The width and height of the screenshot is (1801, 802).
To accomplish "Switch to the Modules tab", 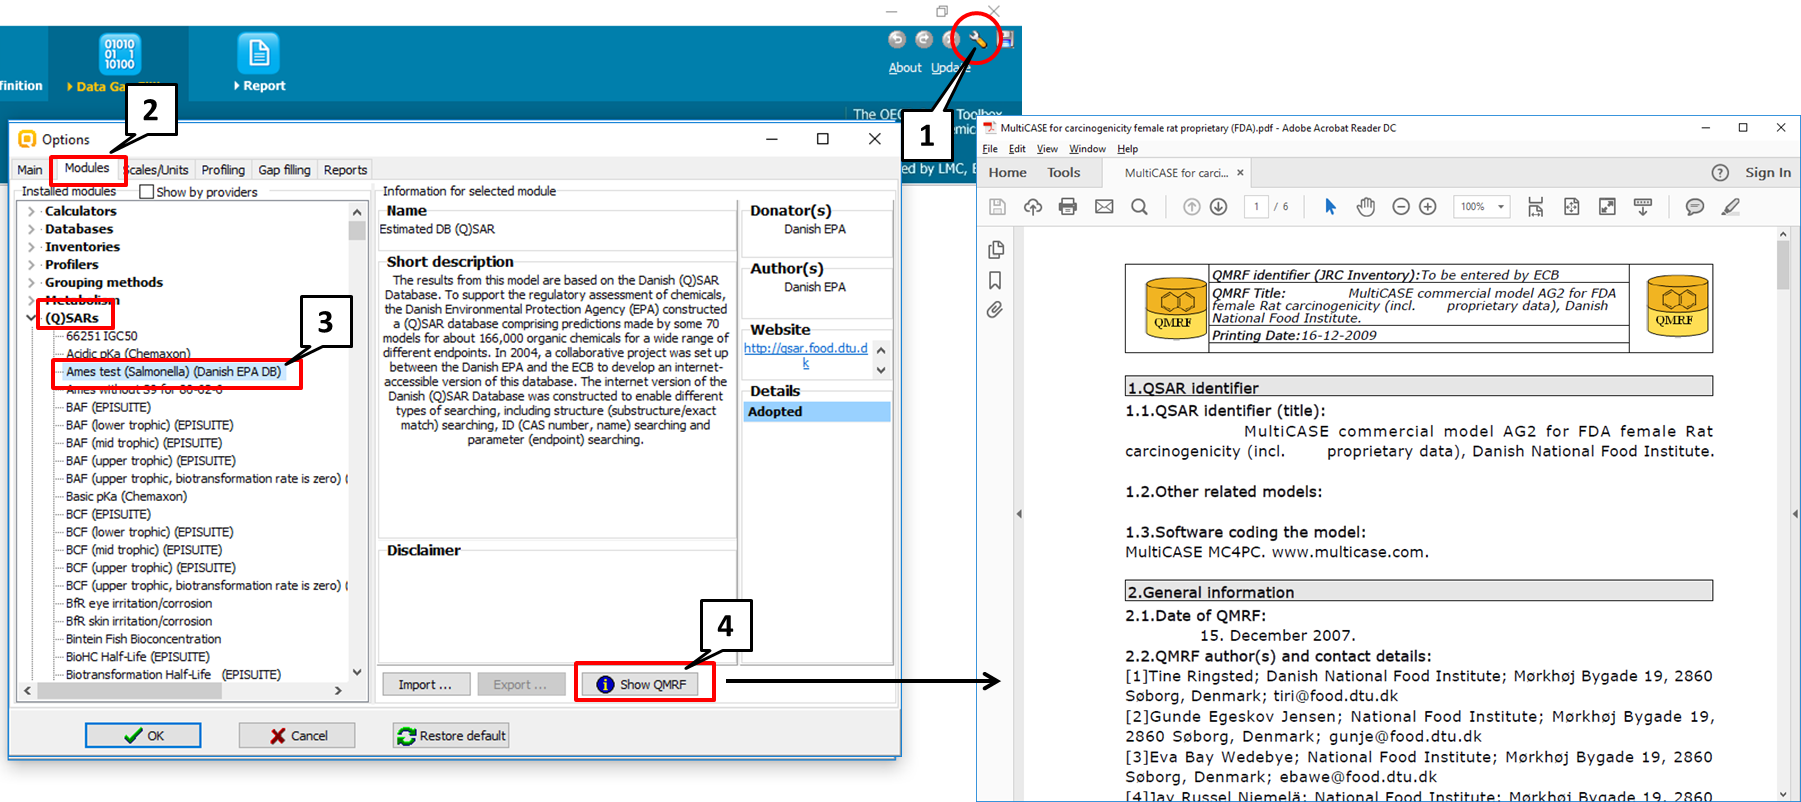I will [87, 168].
